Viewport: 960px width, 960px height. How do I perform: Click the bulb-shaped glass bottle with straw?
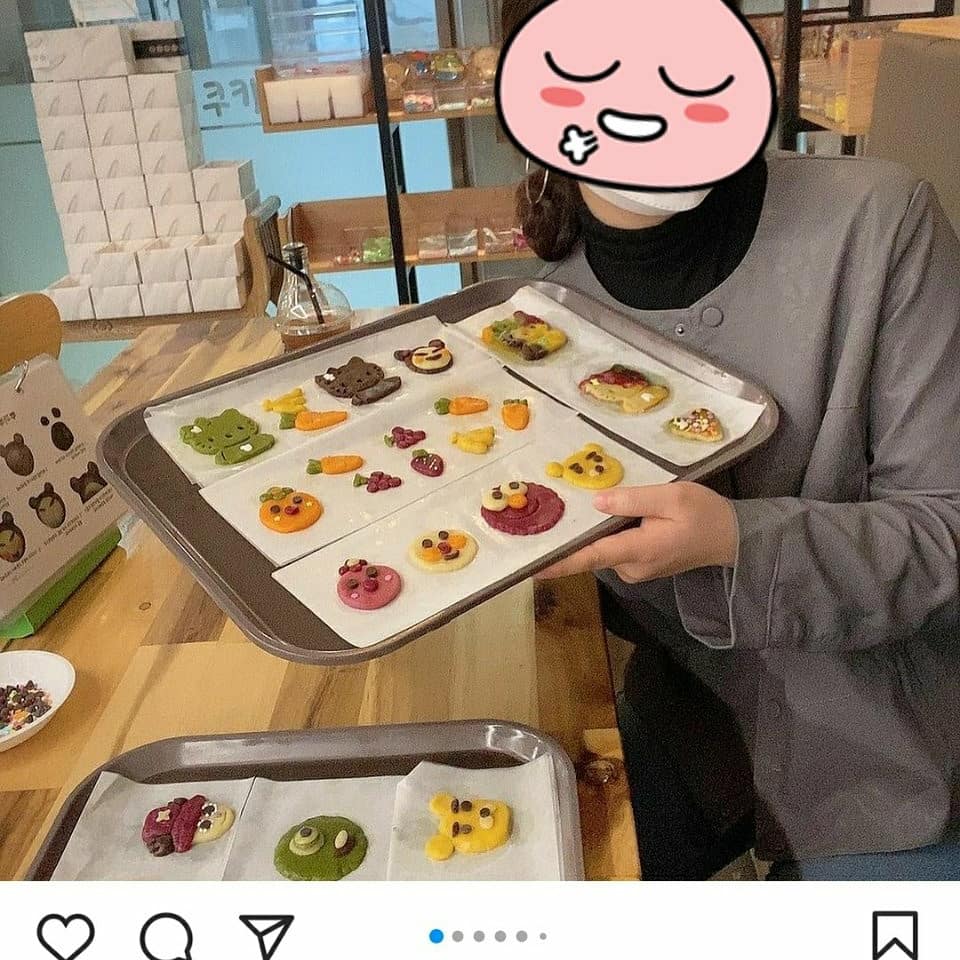click(311, 298)
